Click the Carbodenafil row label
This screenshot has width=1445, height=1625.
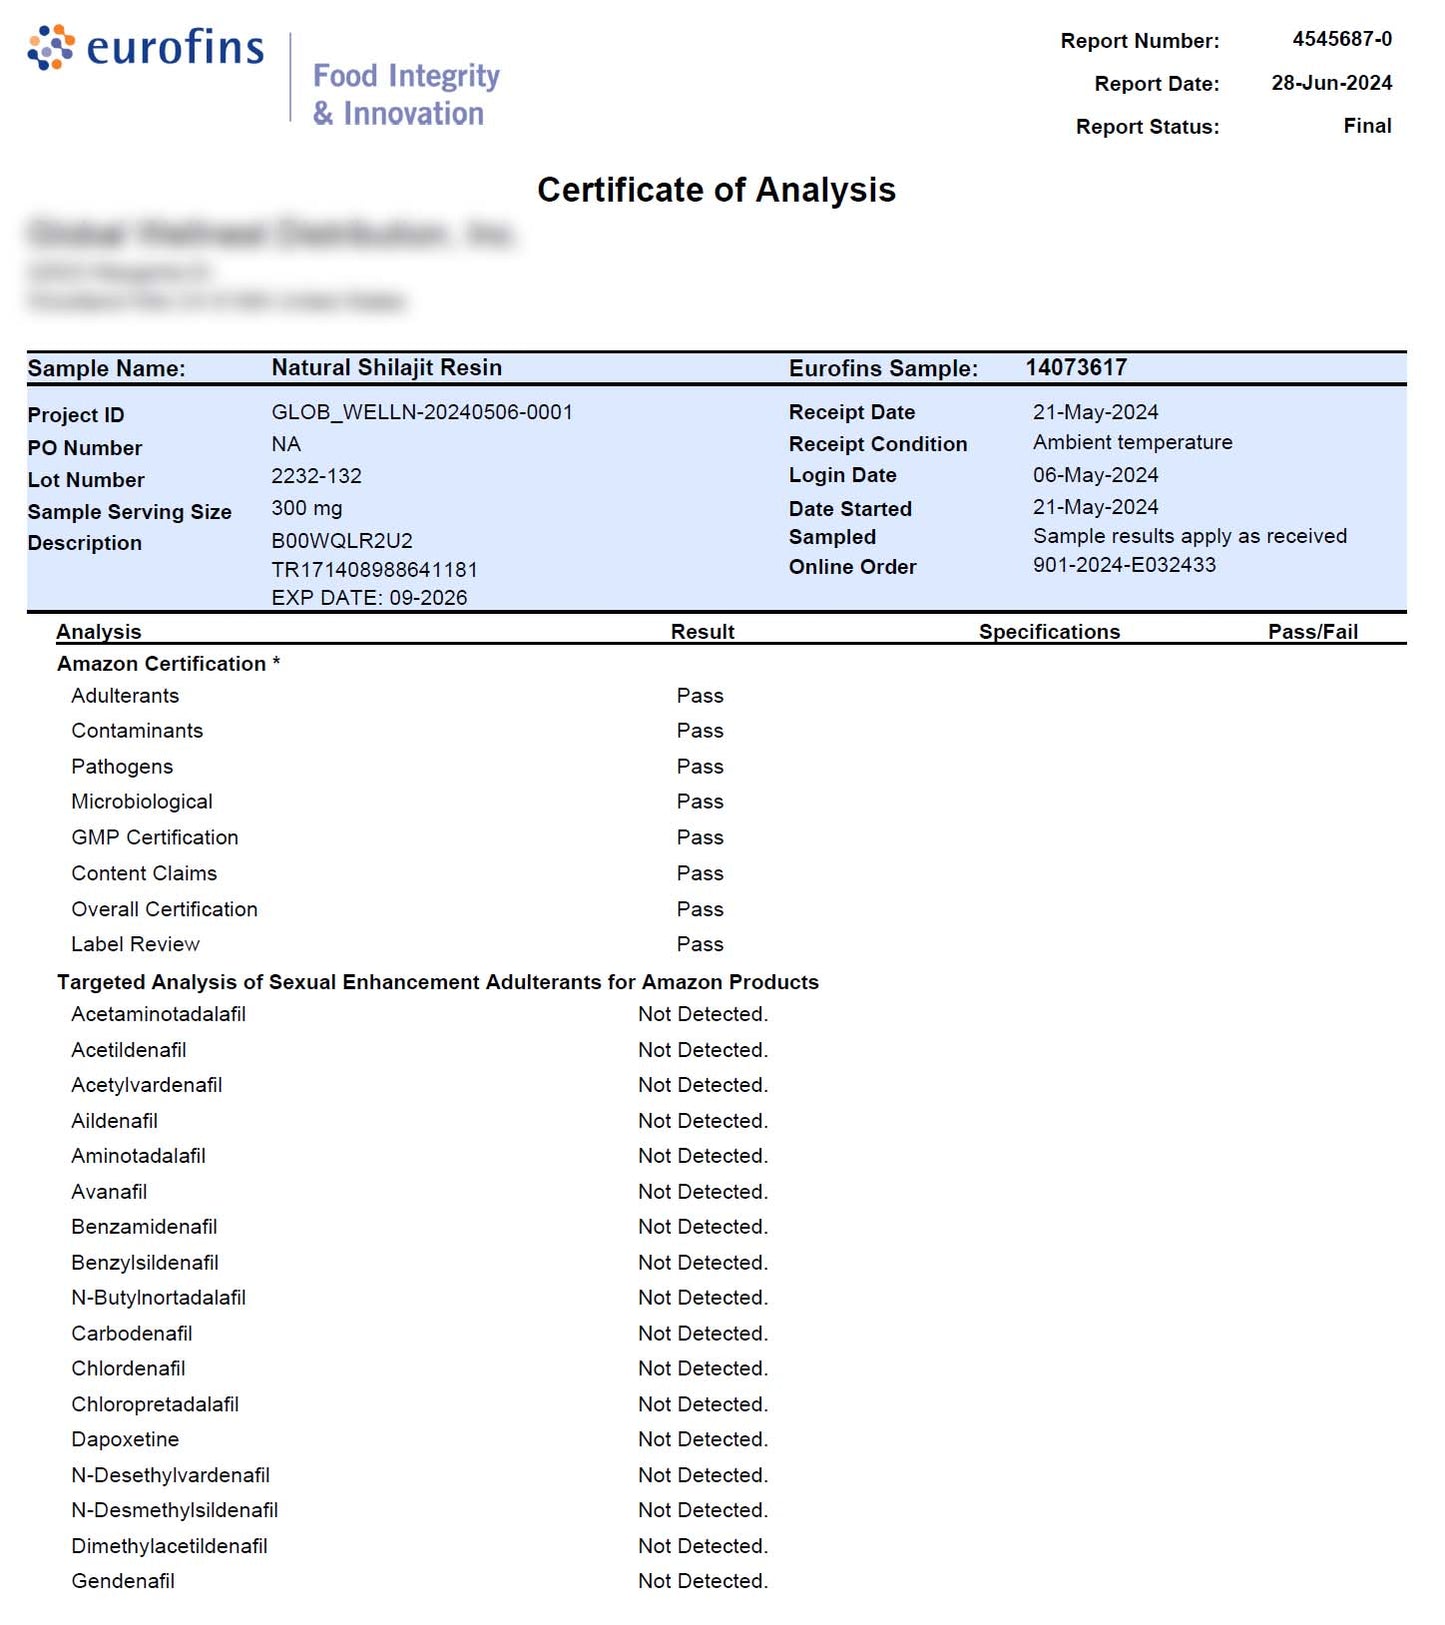132,1334
